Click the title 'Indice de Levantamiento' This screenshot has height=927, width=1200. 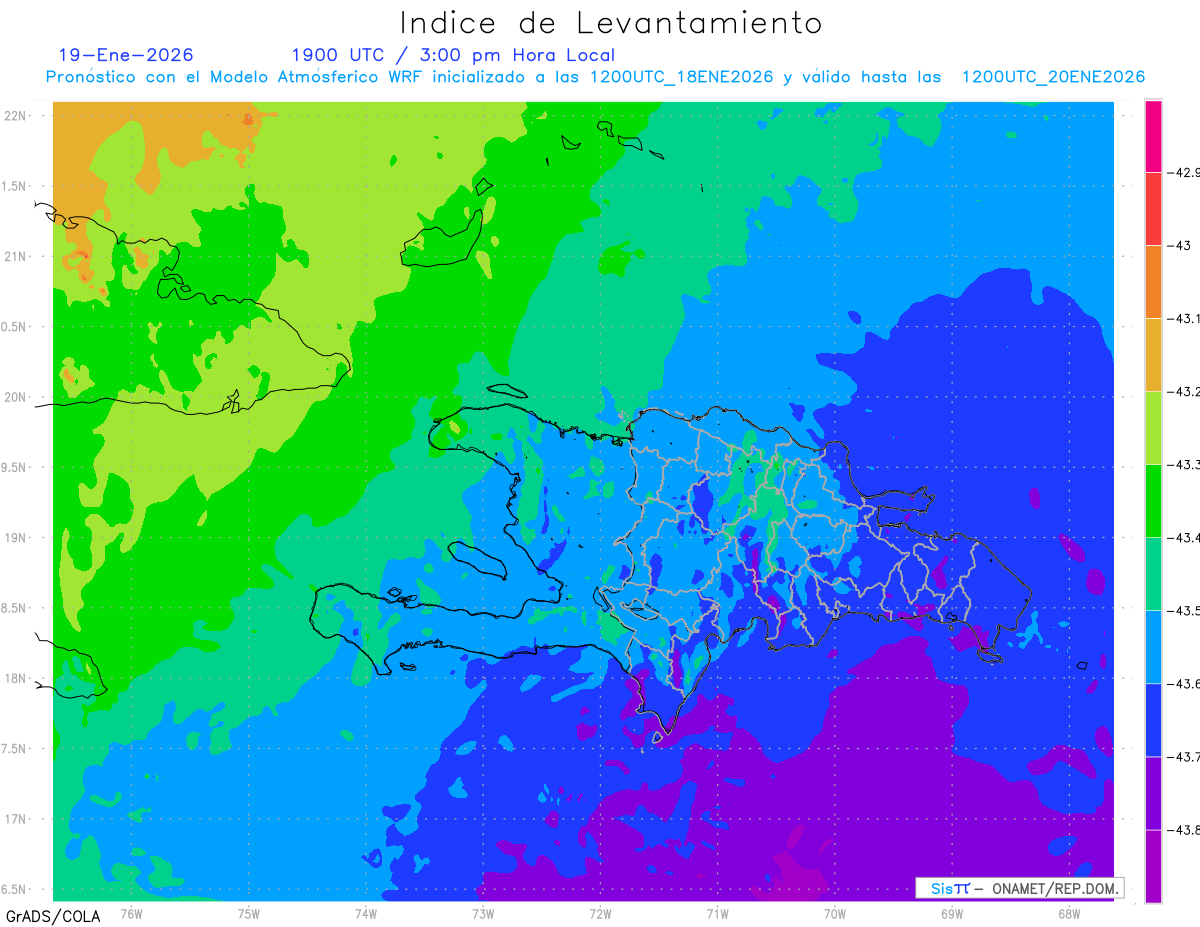(x=610, y=23)
